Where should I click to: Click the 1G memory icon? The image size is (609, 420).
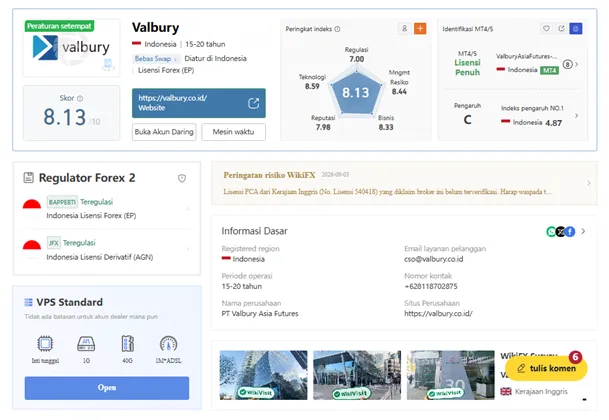pyautogui.click(x=86, y=343)
